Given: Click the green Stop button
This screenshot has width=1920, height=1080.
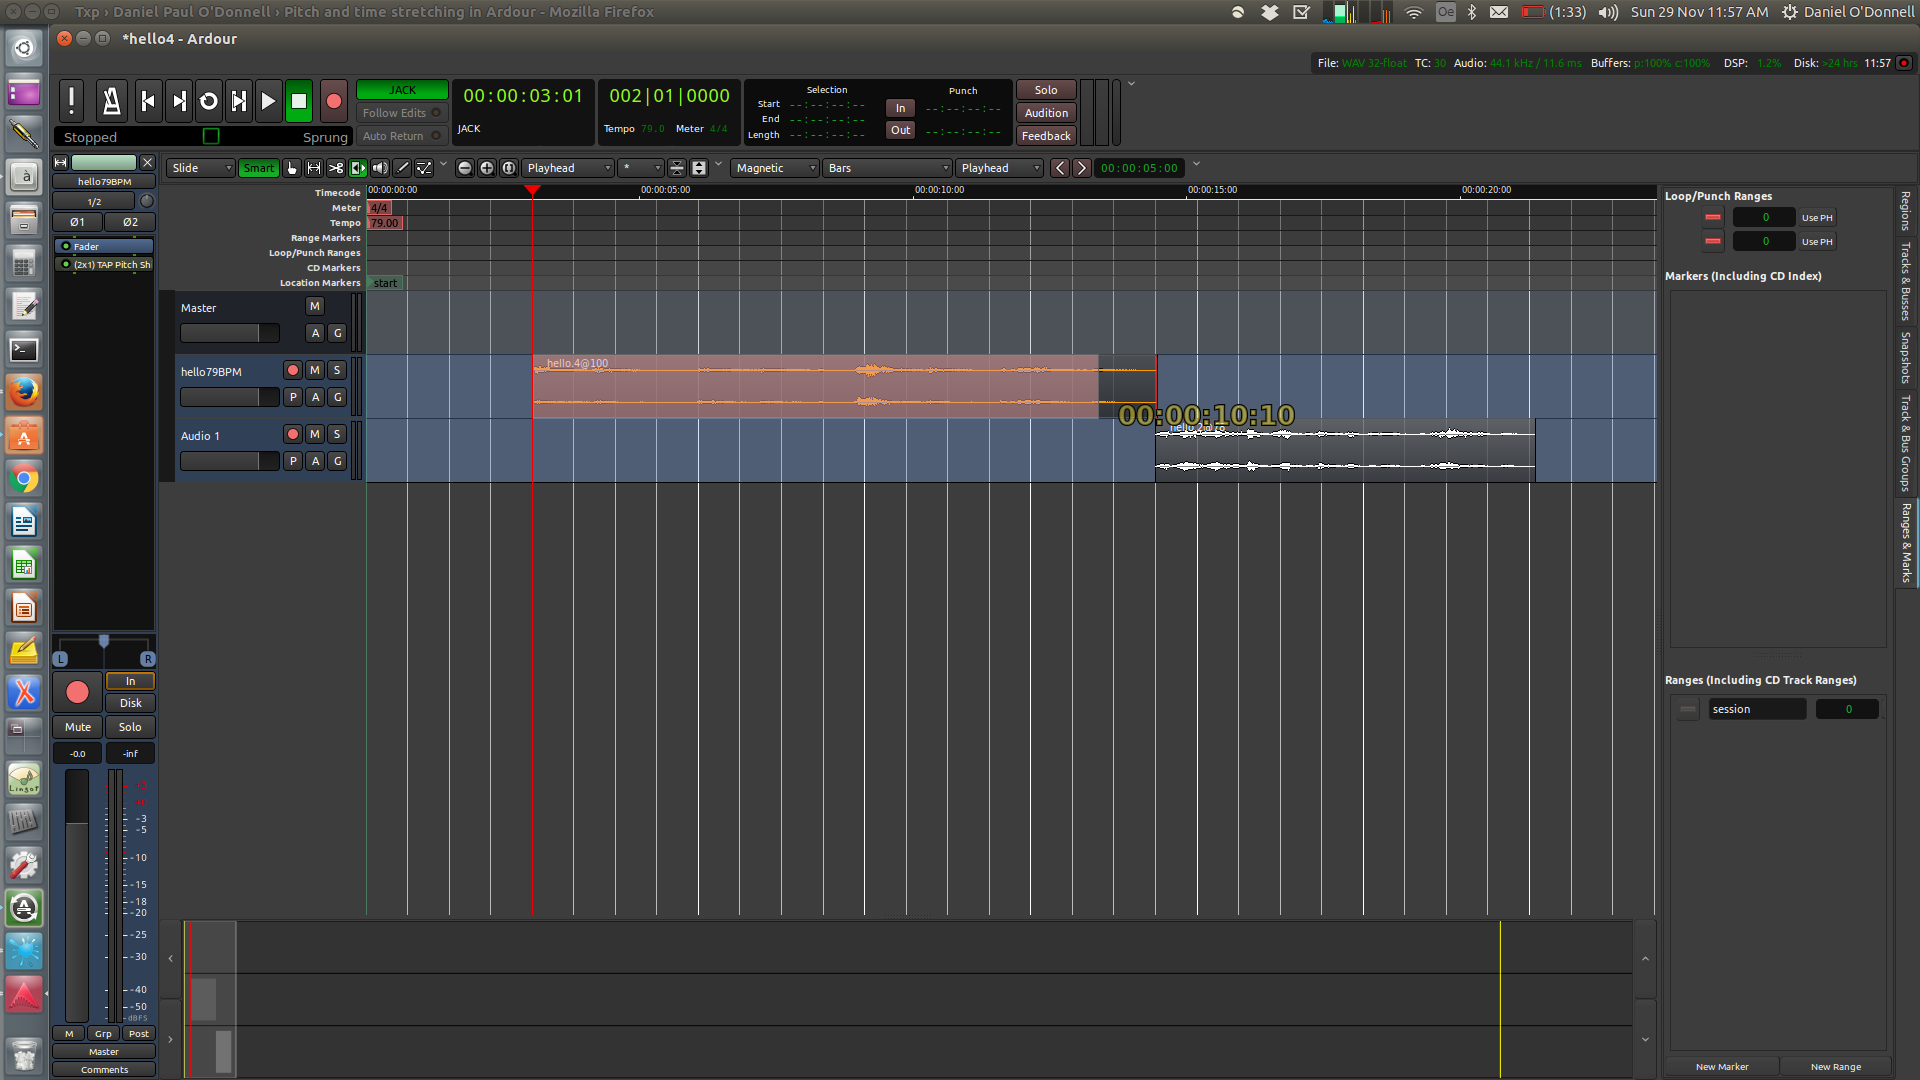Looking at the screenshot, I should pos(298,100).
